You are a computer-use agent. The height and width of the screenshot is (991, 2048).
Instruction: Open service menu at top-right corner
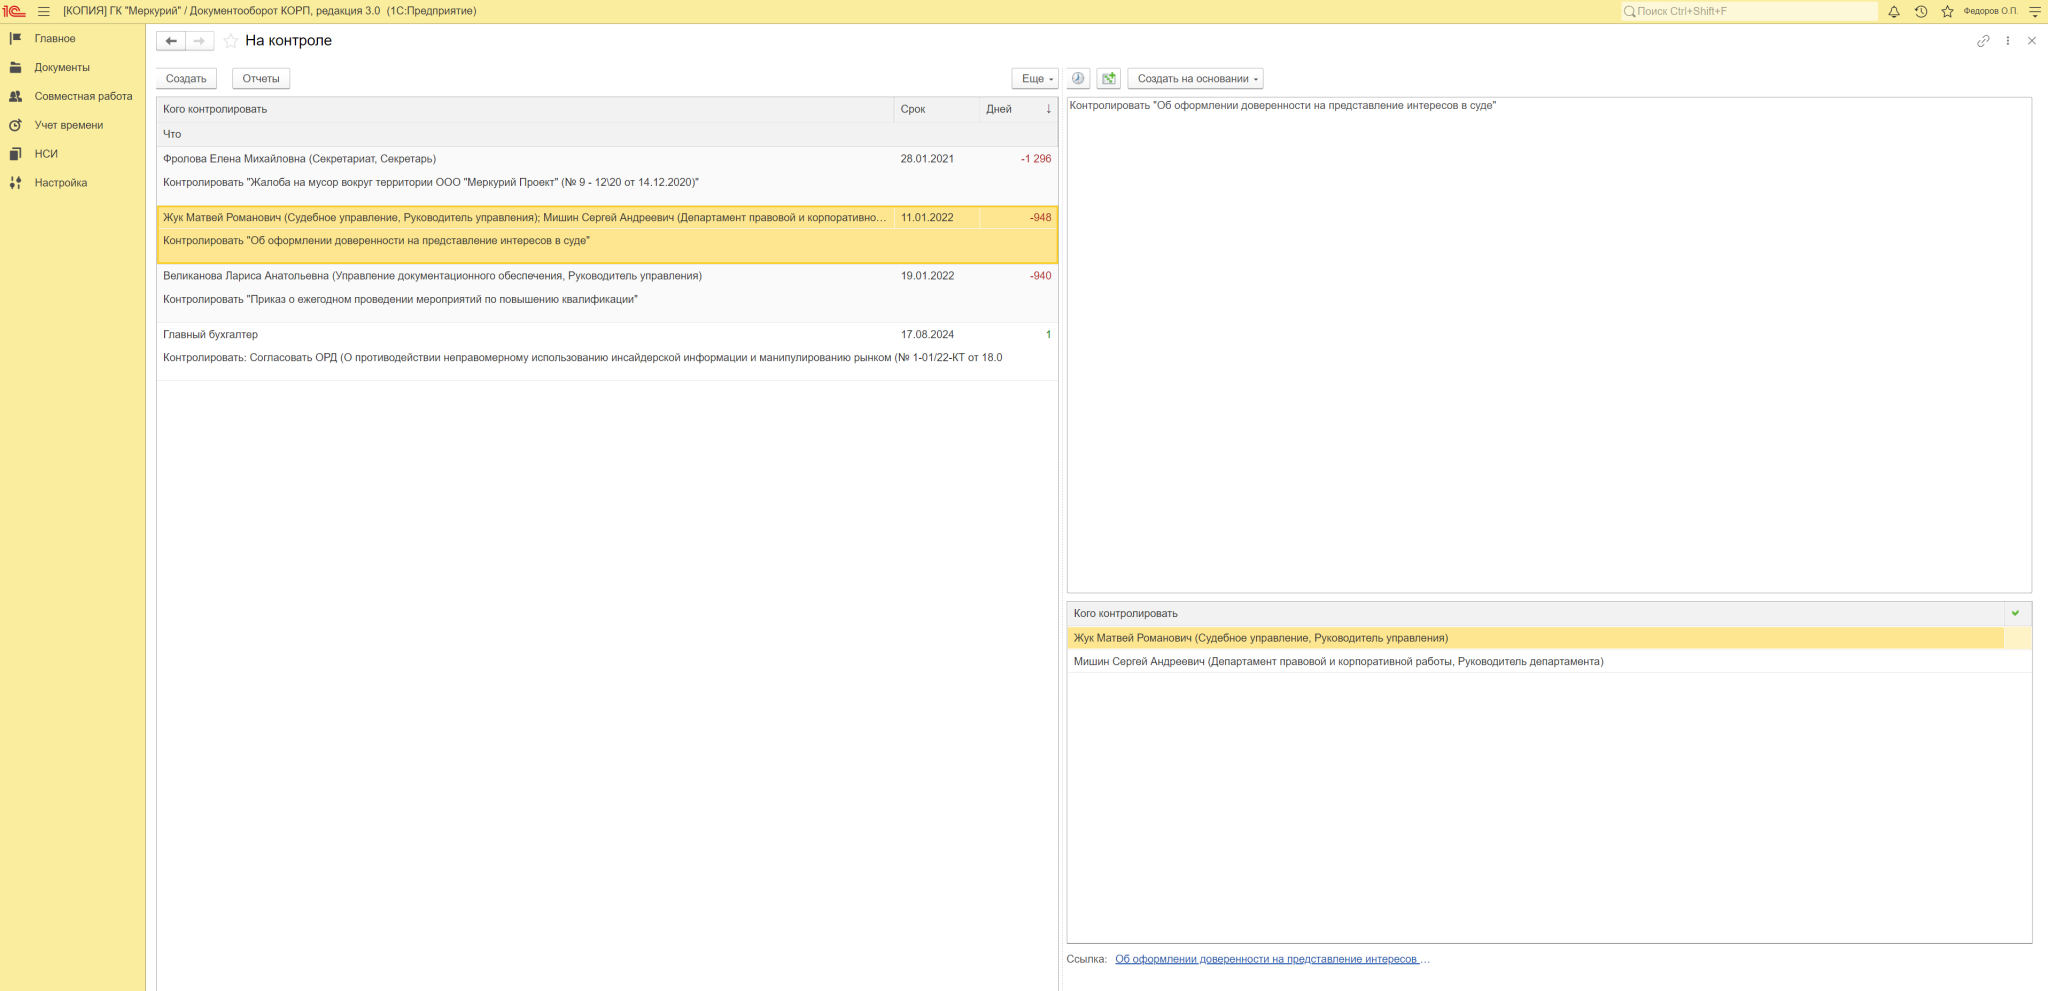coord(2034,12)
